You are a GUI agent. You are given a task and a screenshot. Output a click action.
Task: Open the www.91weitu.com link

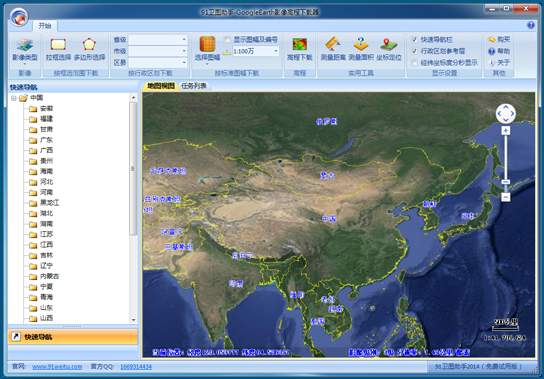pyautogui.click(x=57, y=367)
